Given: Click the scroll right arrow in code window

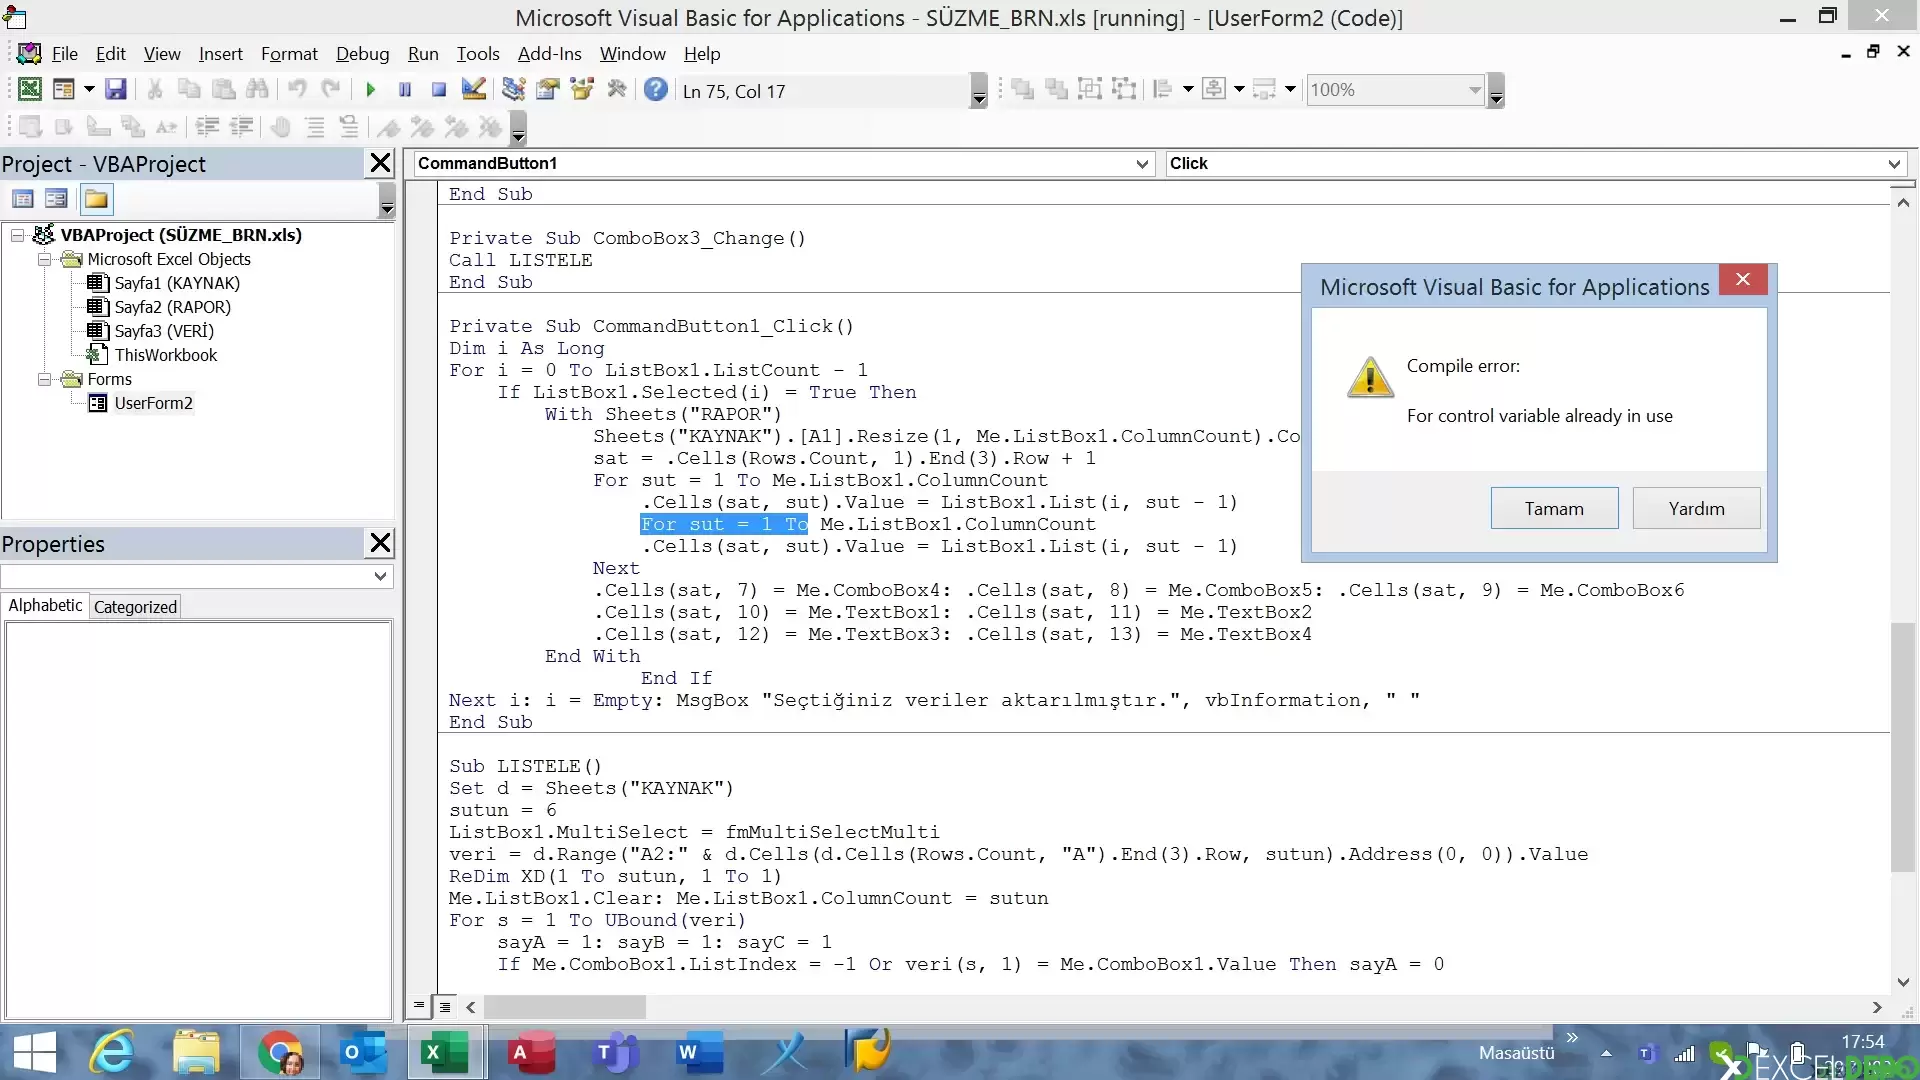Looking at the screenshot, I should pos(1877,1007).
